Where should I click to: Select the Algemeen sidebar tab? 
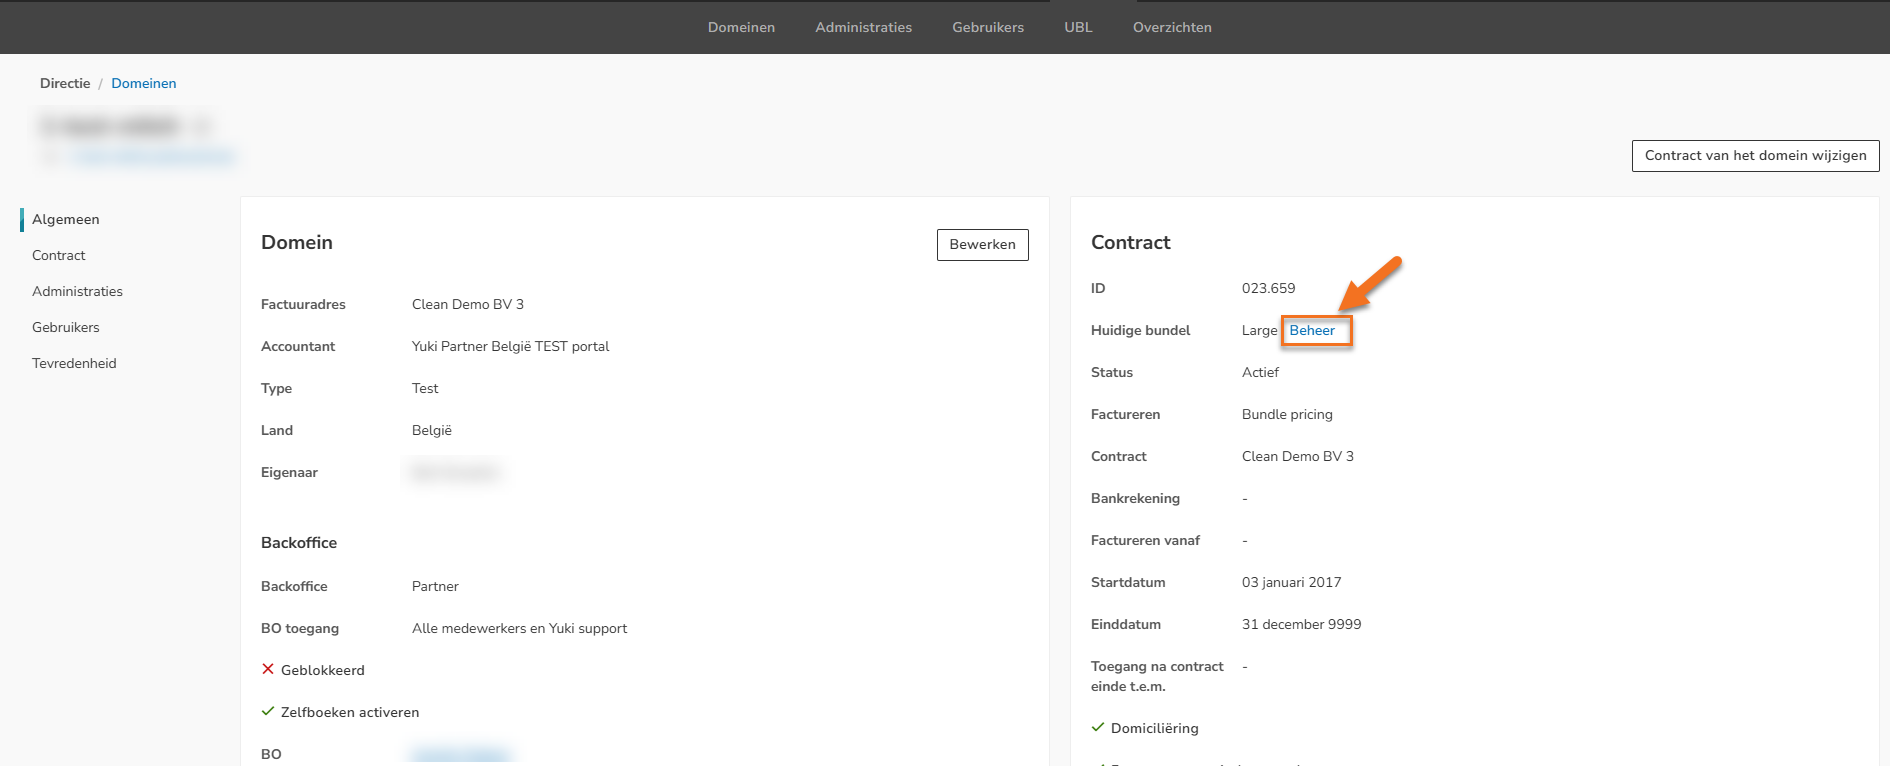[x=66, y=219]
